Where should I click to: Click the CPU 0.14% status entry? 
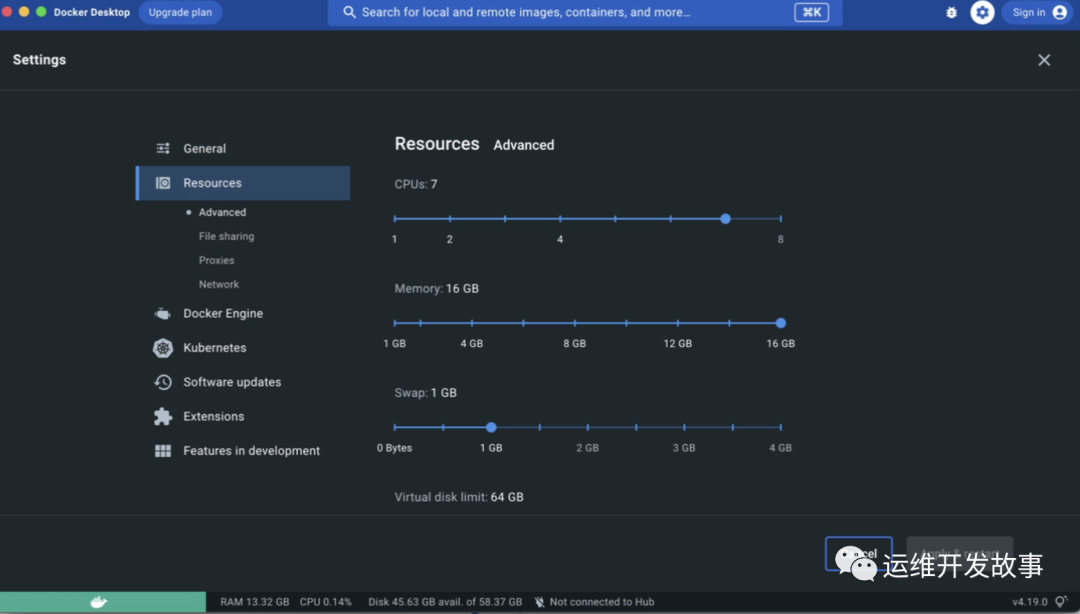[325, 602]
